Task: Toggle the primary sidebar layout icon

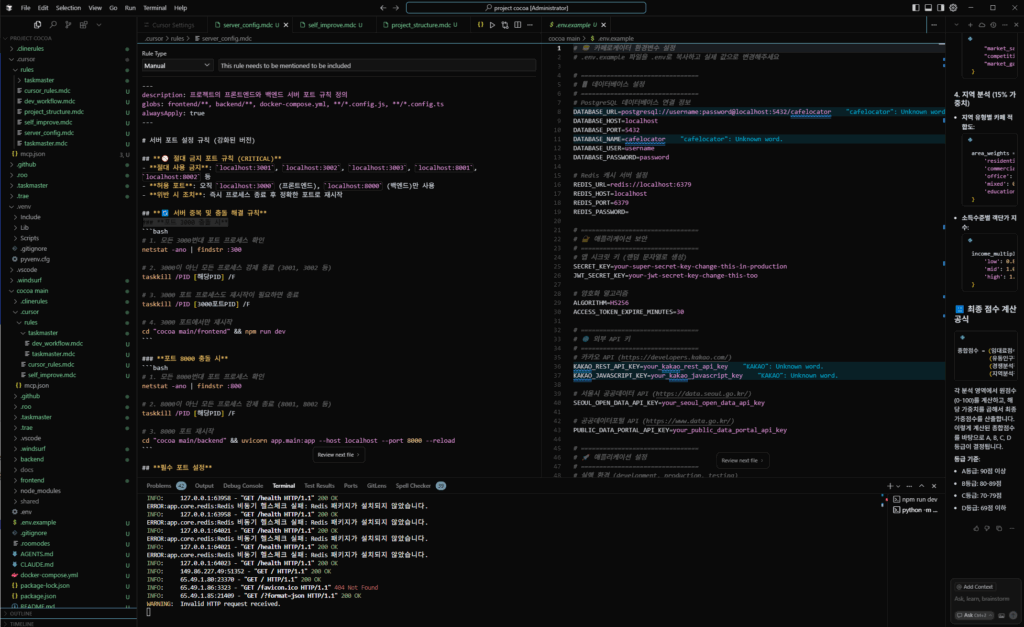Action: (x=916, y=8)
